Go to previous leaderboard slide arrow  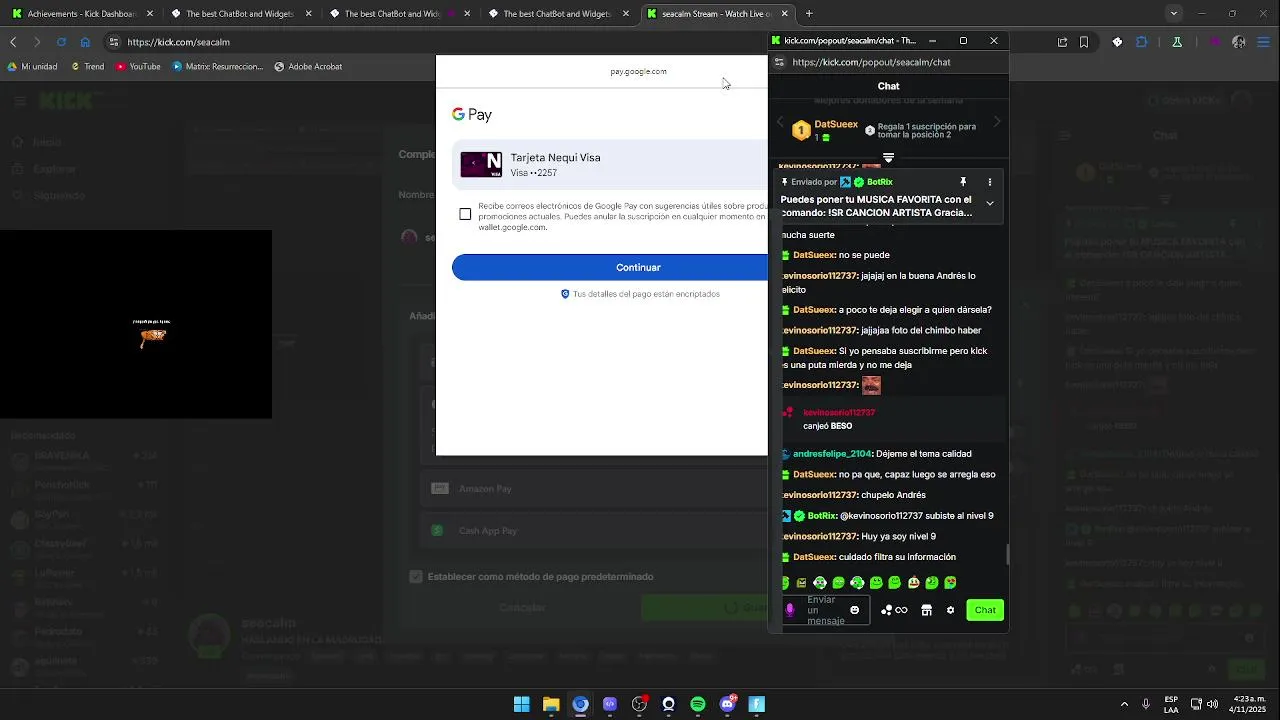(780, 122)
